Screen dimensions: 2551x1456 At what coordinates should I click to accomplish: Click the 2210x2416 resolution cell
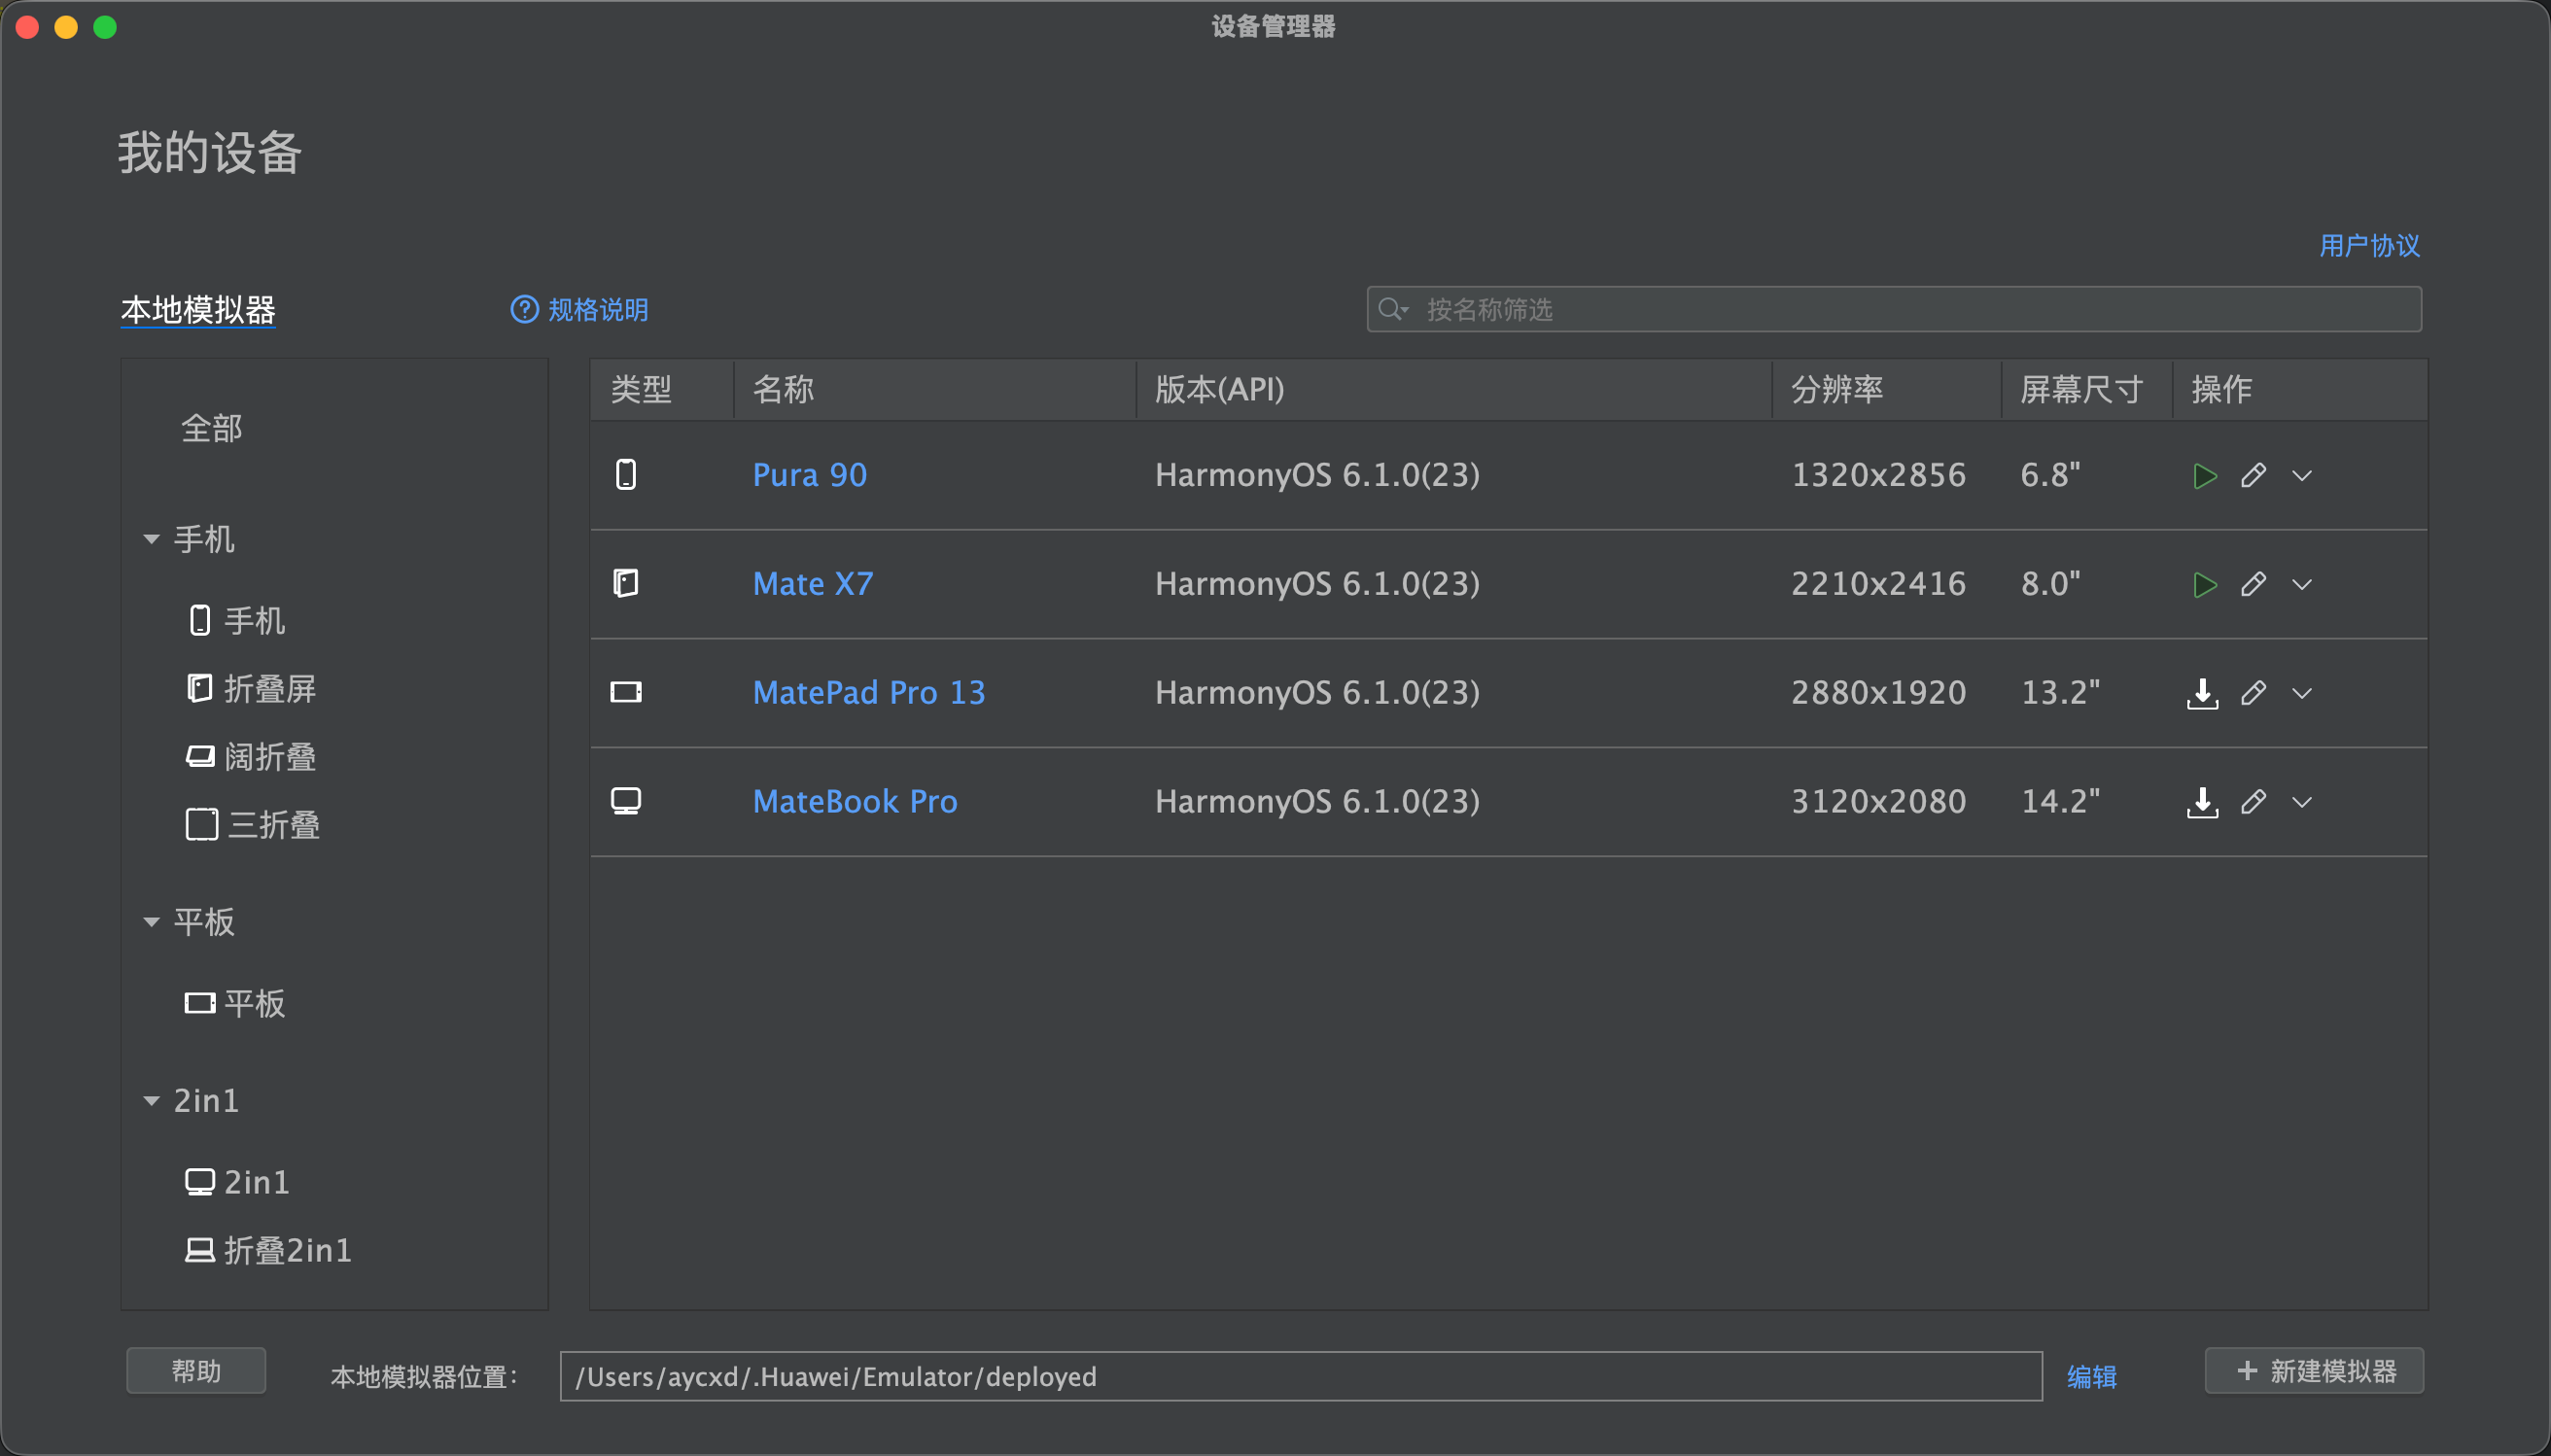coord(1879,584)
